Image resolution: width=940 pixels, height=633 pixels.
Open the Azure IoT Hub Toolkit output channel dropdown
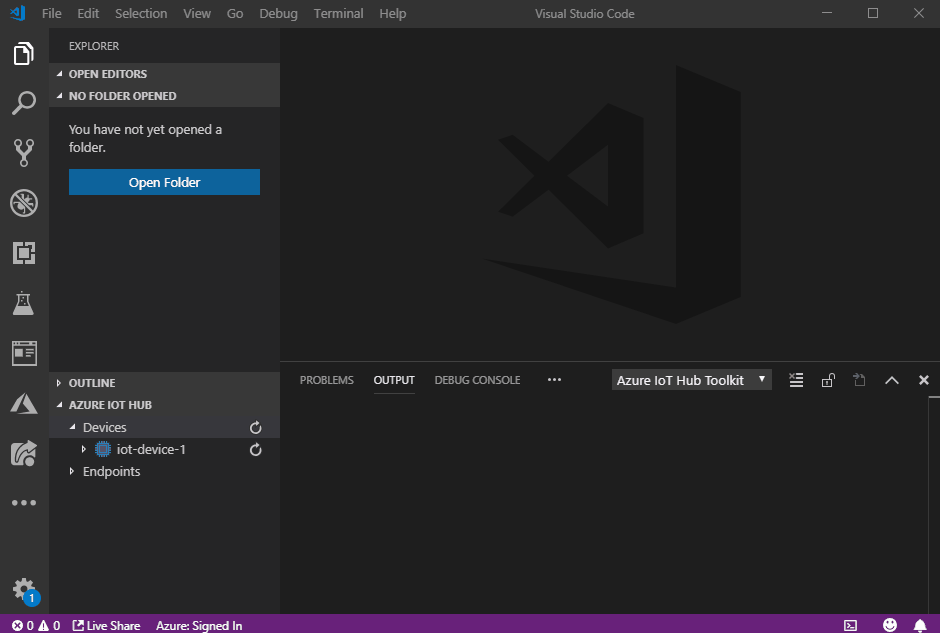(691, 380)
